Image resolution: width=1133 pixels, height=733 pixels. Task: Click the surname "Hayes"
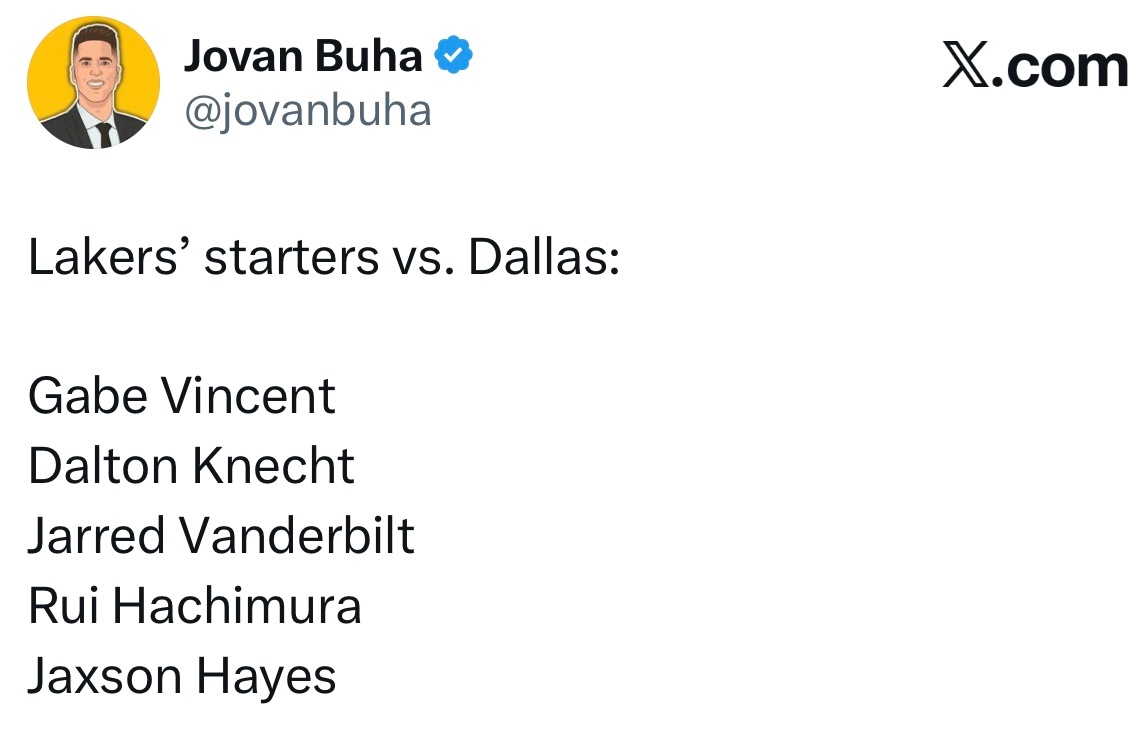[x=265, y=677]
